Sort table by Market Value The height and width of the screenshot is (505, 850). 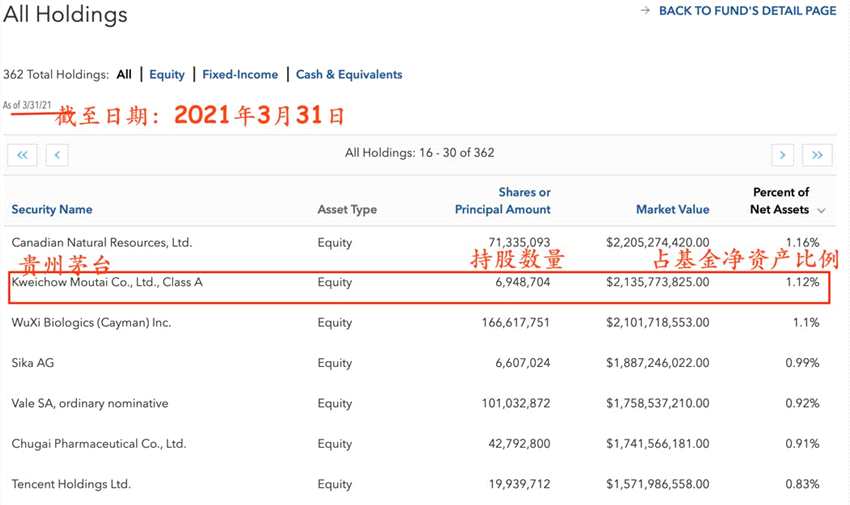click(672, 210)
